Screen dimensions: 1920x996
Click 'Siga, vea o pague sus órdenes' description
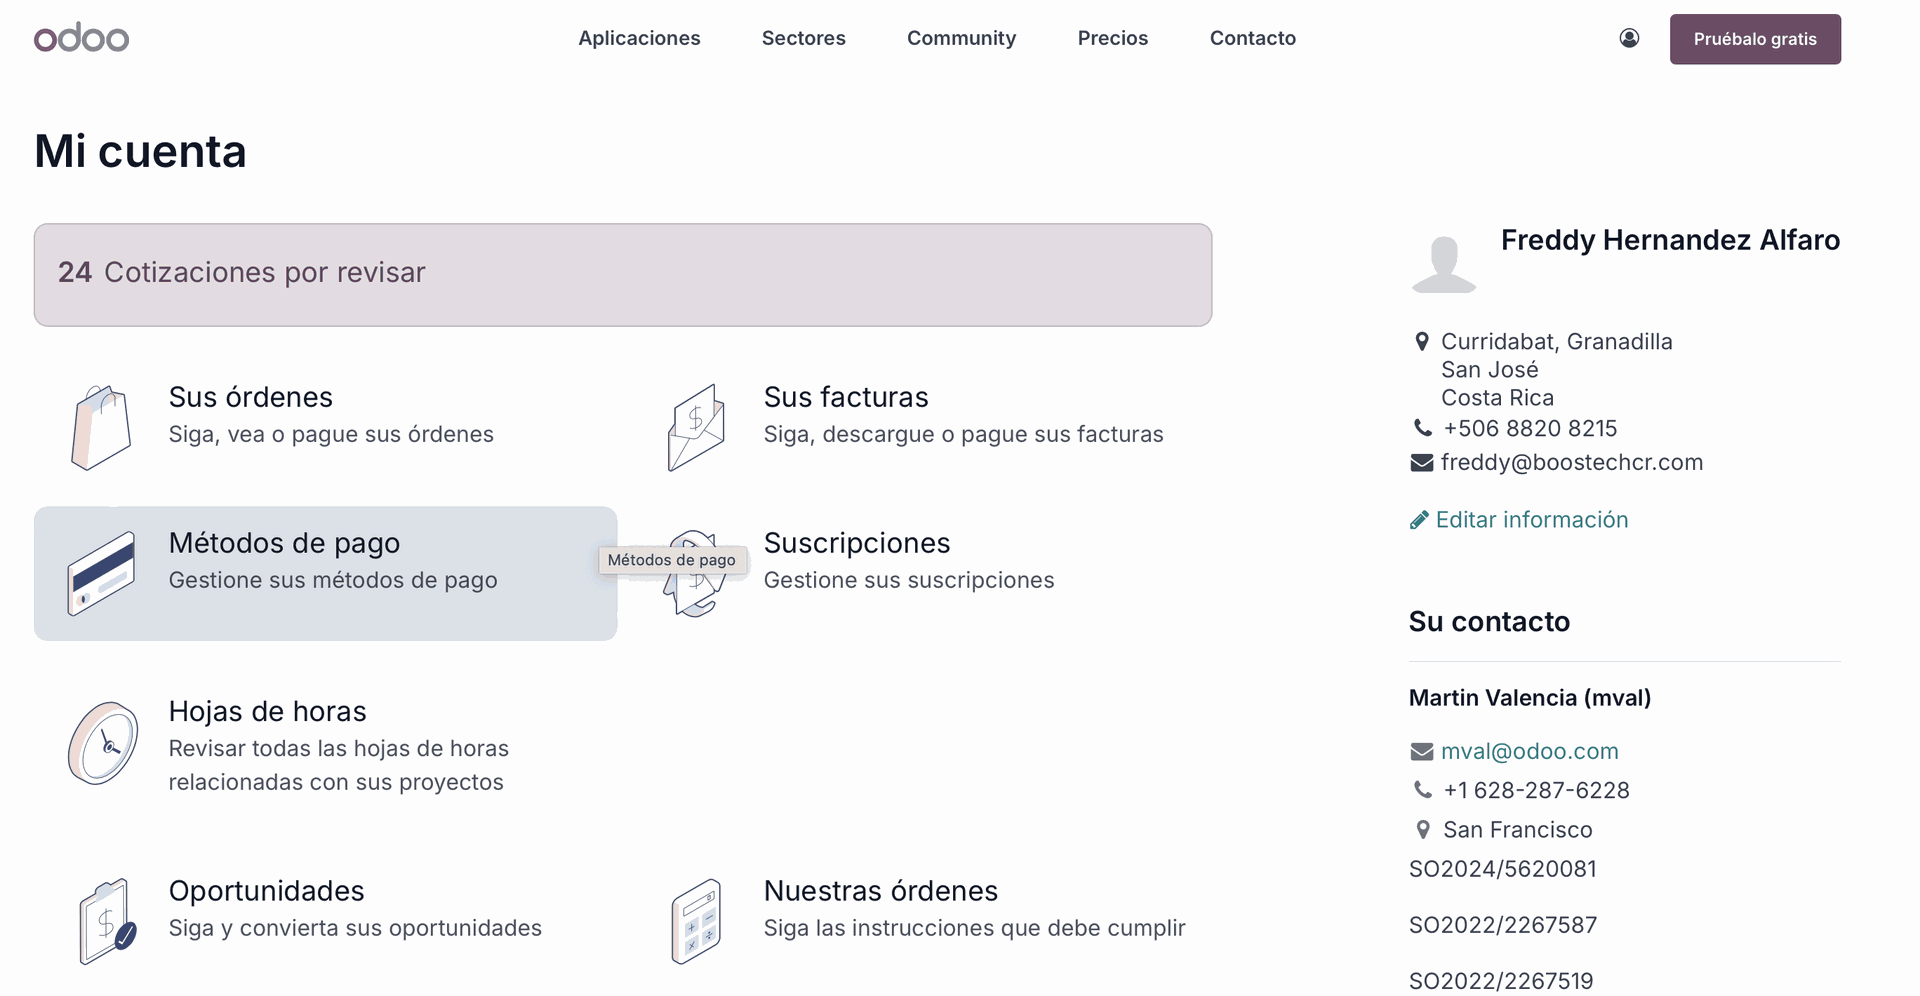tap(331, 435)
